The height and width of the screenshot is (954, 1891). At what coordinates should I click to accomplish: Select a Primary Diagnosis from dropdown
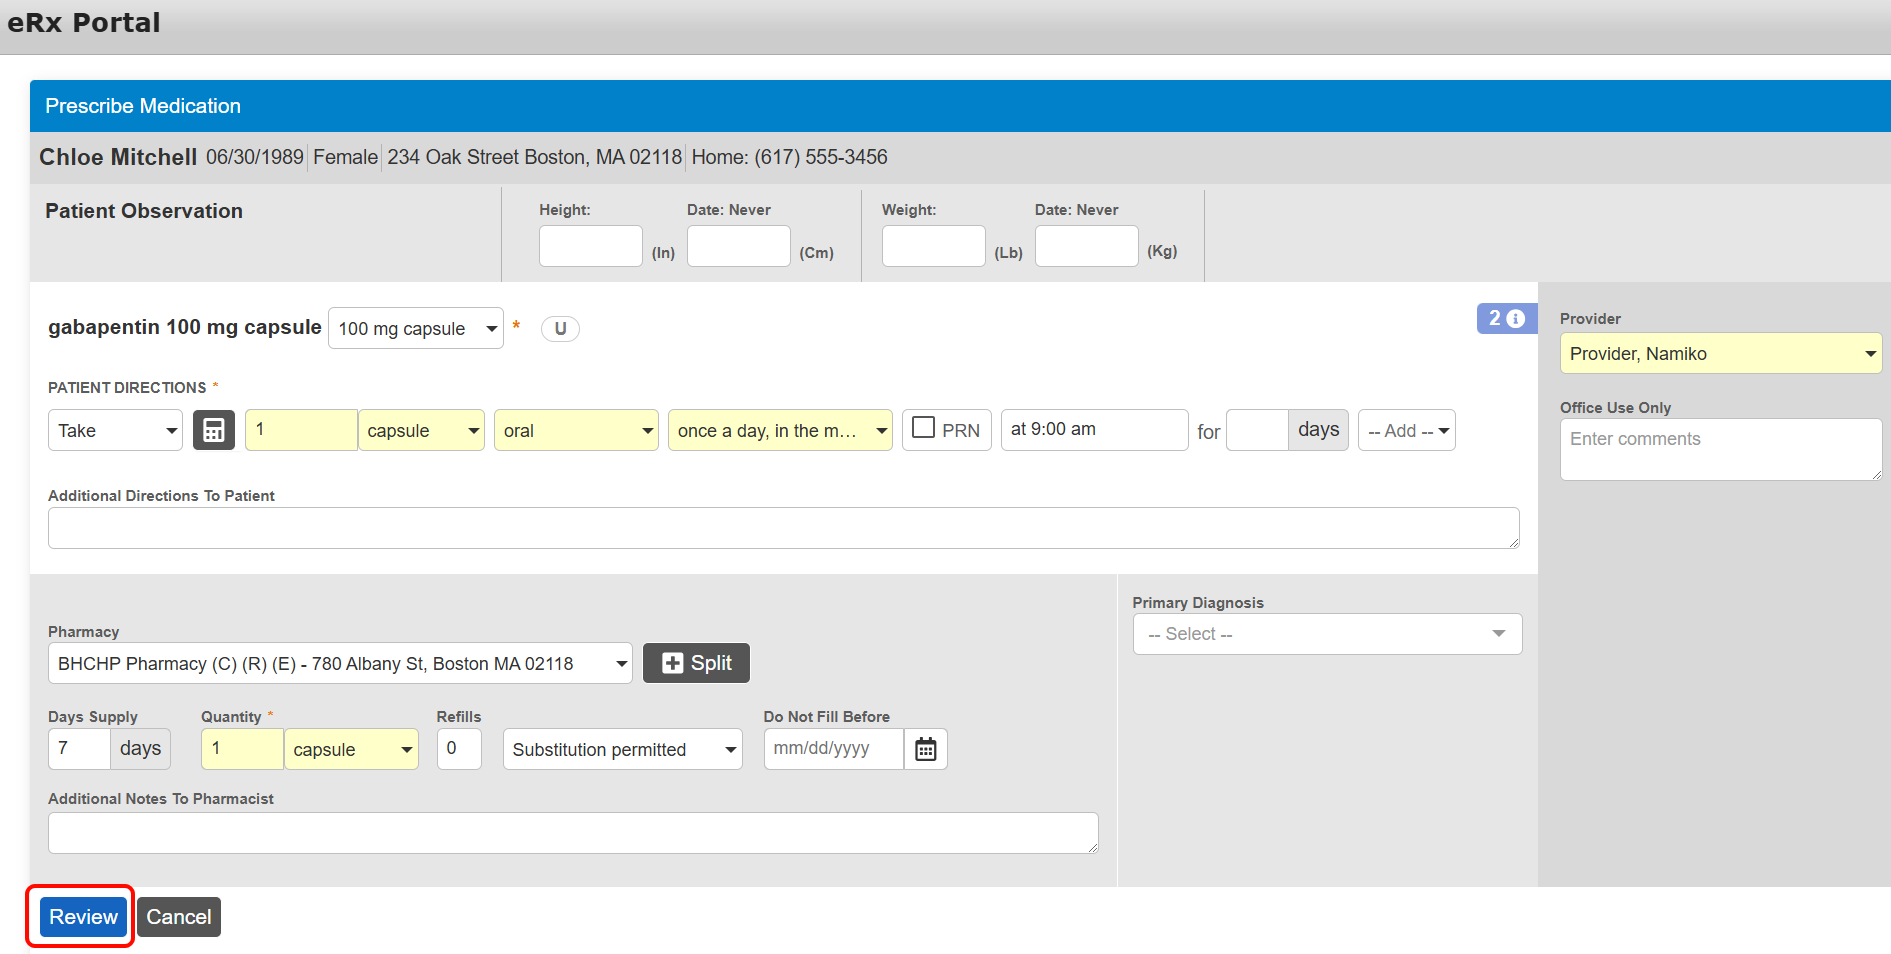1326,634
